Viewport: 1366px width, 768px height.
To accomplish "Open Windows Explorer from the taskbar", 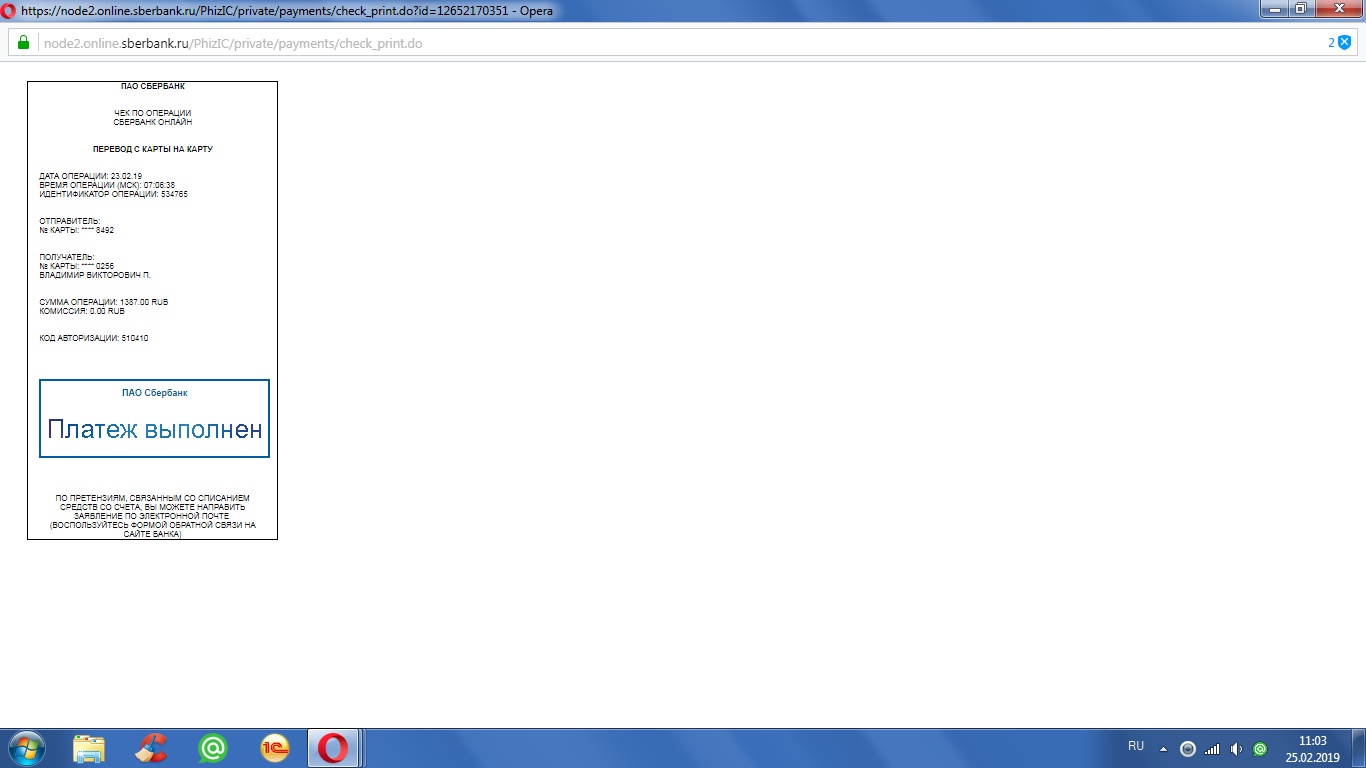I will pyautogui.click(x=89, y=748).
